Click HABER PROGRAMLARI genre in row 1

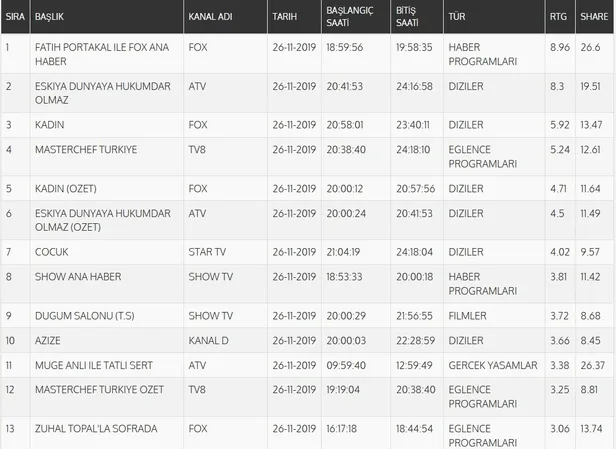pos(482,54)
